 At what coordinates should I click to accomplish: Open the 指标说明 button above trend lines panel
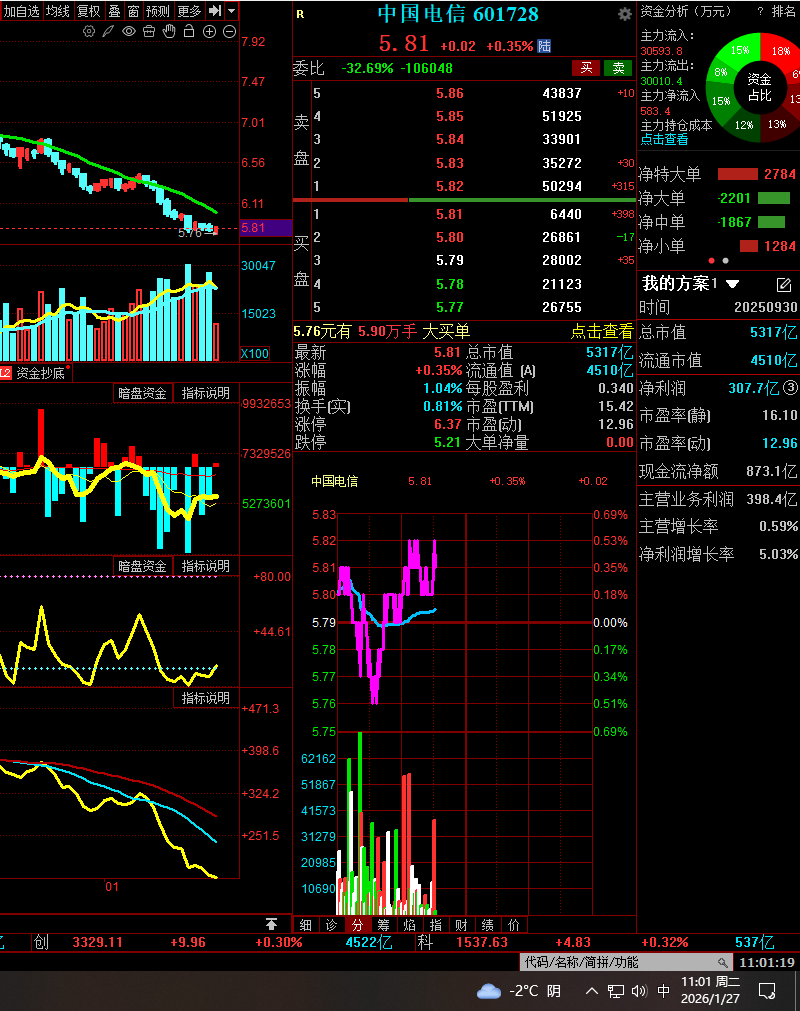click(x=206, y=698)
